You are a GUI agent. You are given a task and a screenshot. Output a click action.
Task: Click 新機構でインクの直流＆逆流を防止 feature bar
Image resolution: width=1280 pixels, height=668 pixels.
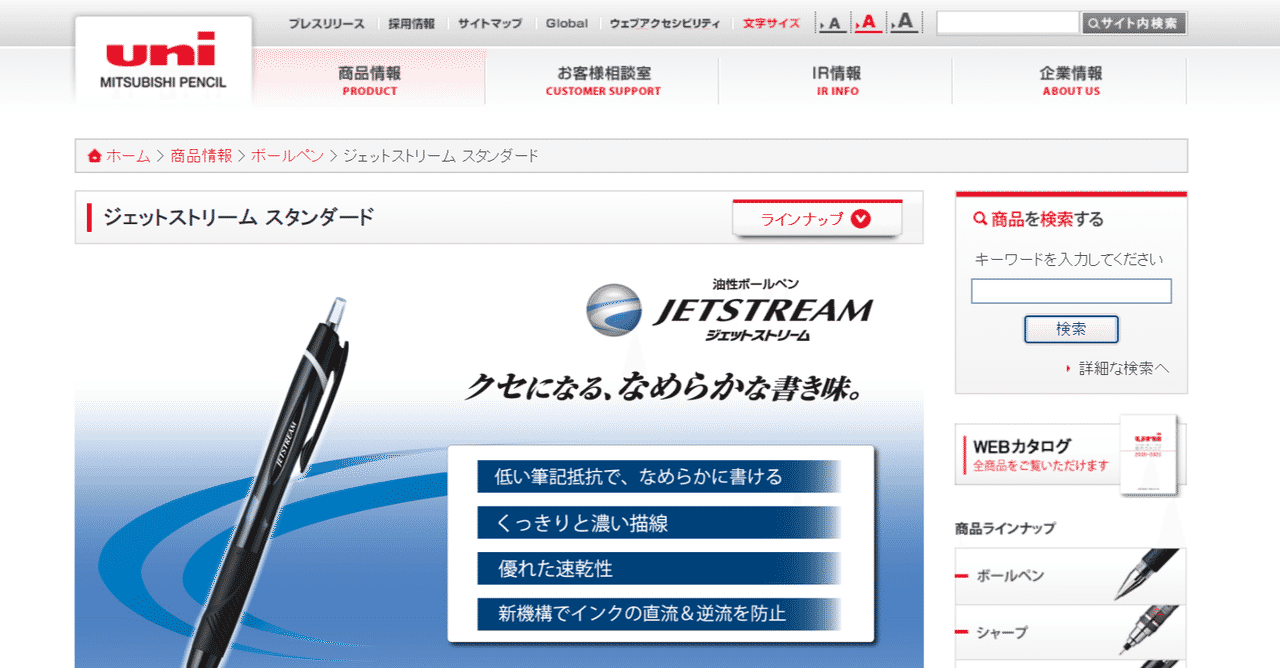[659, 614]
